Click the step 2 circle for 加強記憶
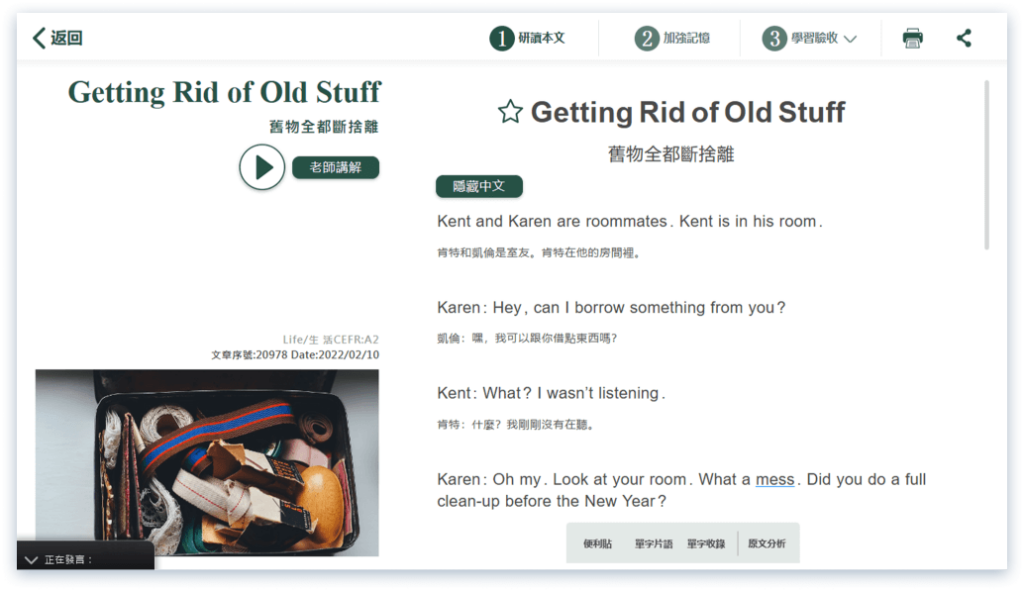Image resolution: width=1024 pixels, height=591 pixels. click(x=646, y=39)
